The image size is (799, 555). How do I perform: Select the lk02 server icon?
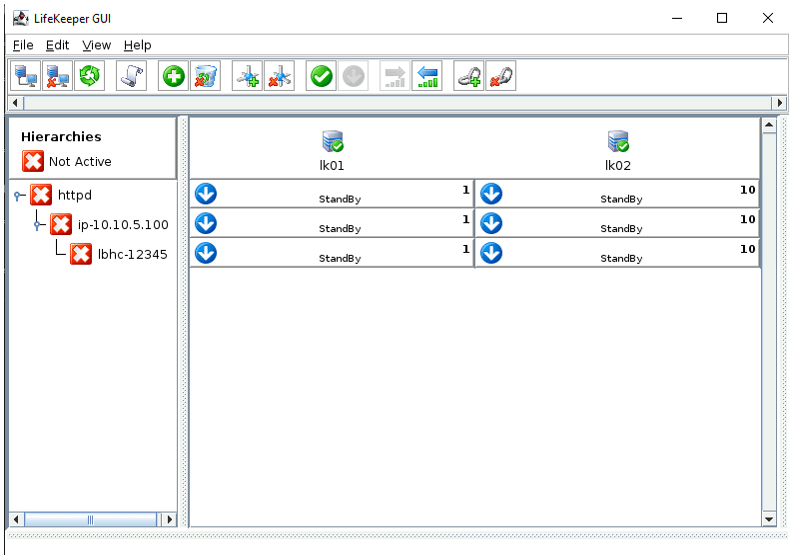click(618, 141)
